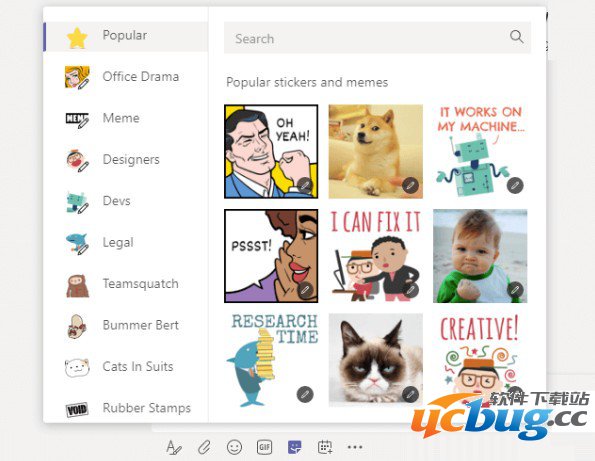This screenshot has height=461, width=595.
Task: Click the paperclip Attach file icon
Action: pyautogui.click(x=204, y=447)
